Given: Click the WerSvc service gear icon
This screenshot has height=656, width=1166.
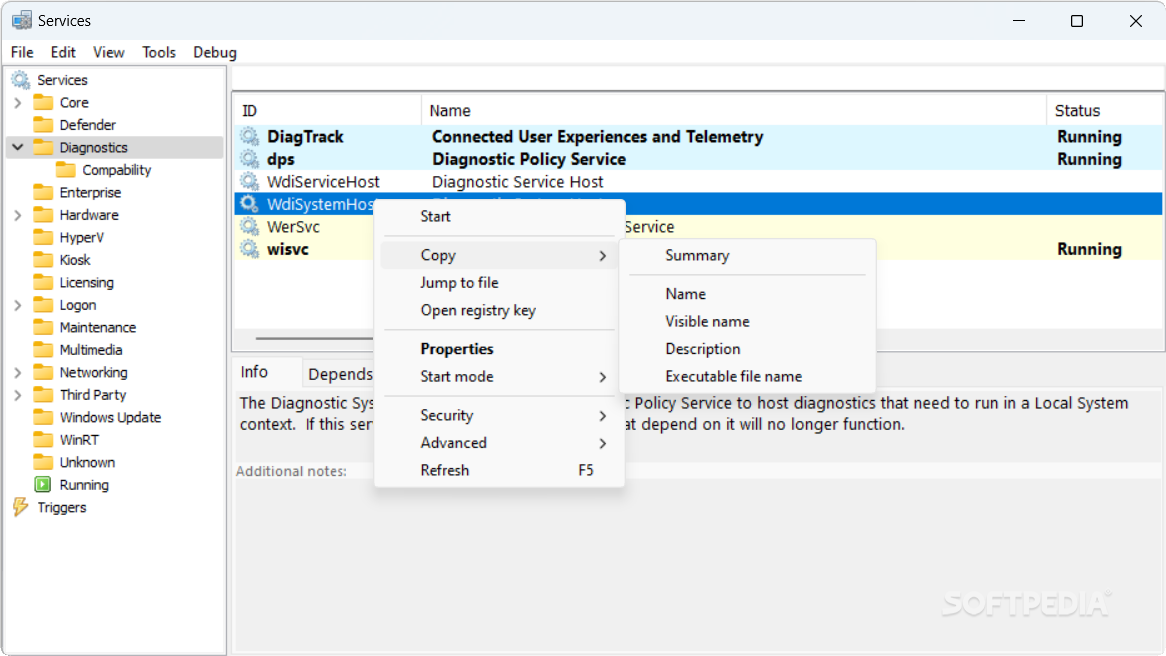Looking at the screenshot, I should tap(249, 226).
